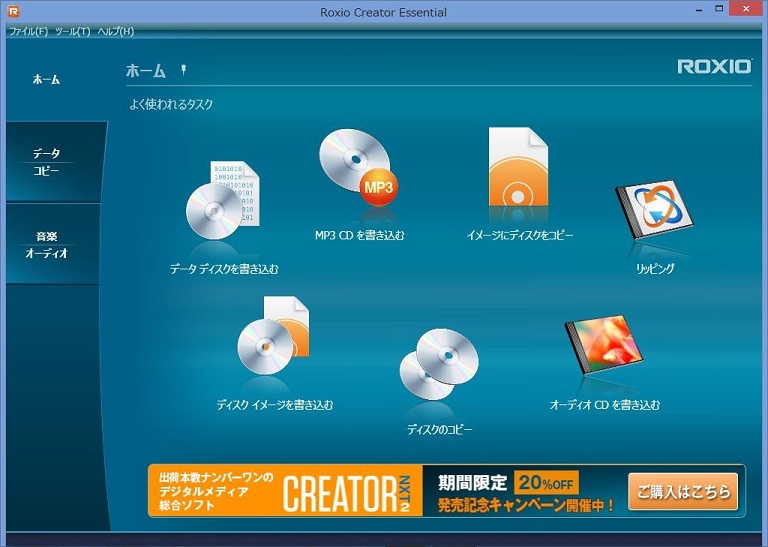Click the ディスク イメージを書き込む label
768x547 pixels.
pyautogui.click(x=275, y=405)
